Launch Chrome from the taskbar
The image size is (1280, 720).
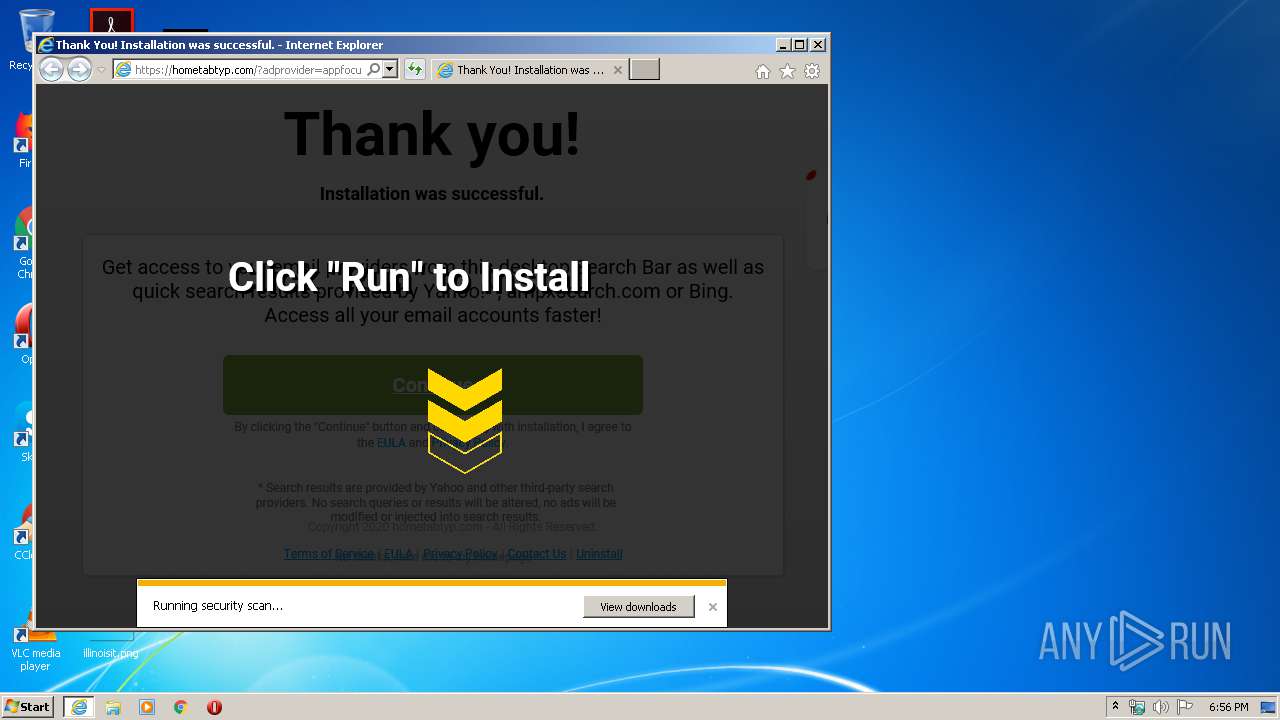181,707
